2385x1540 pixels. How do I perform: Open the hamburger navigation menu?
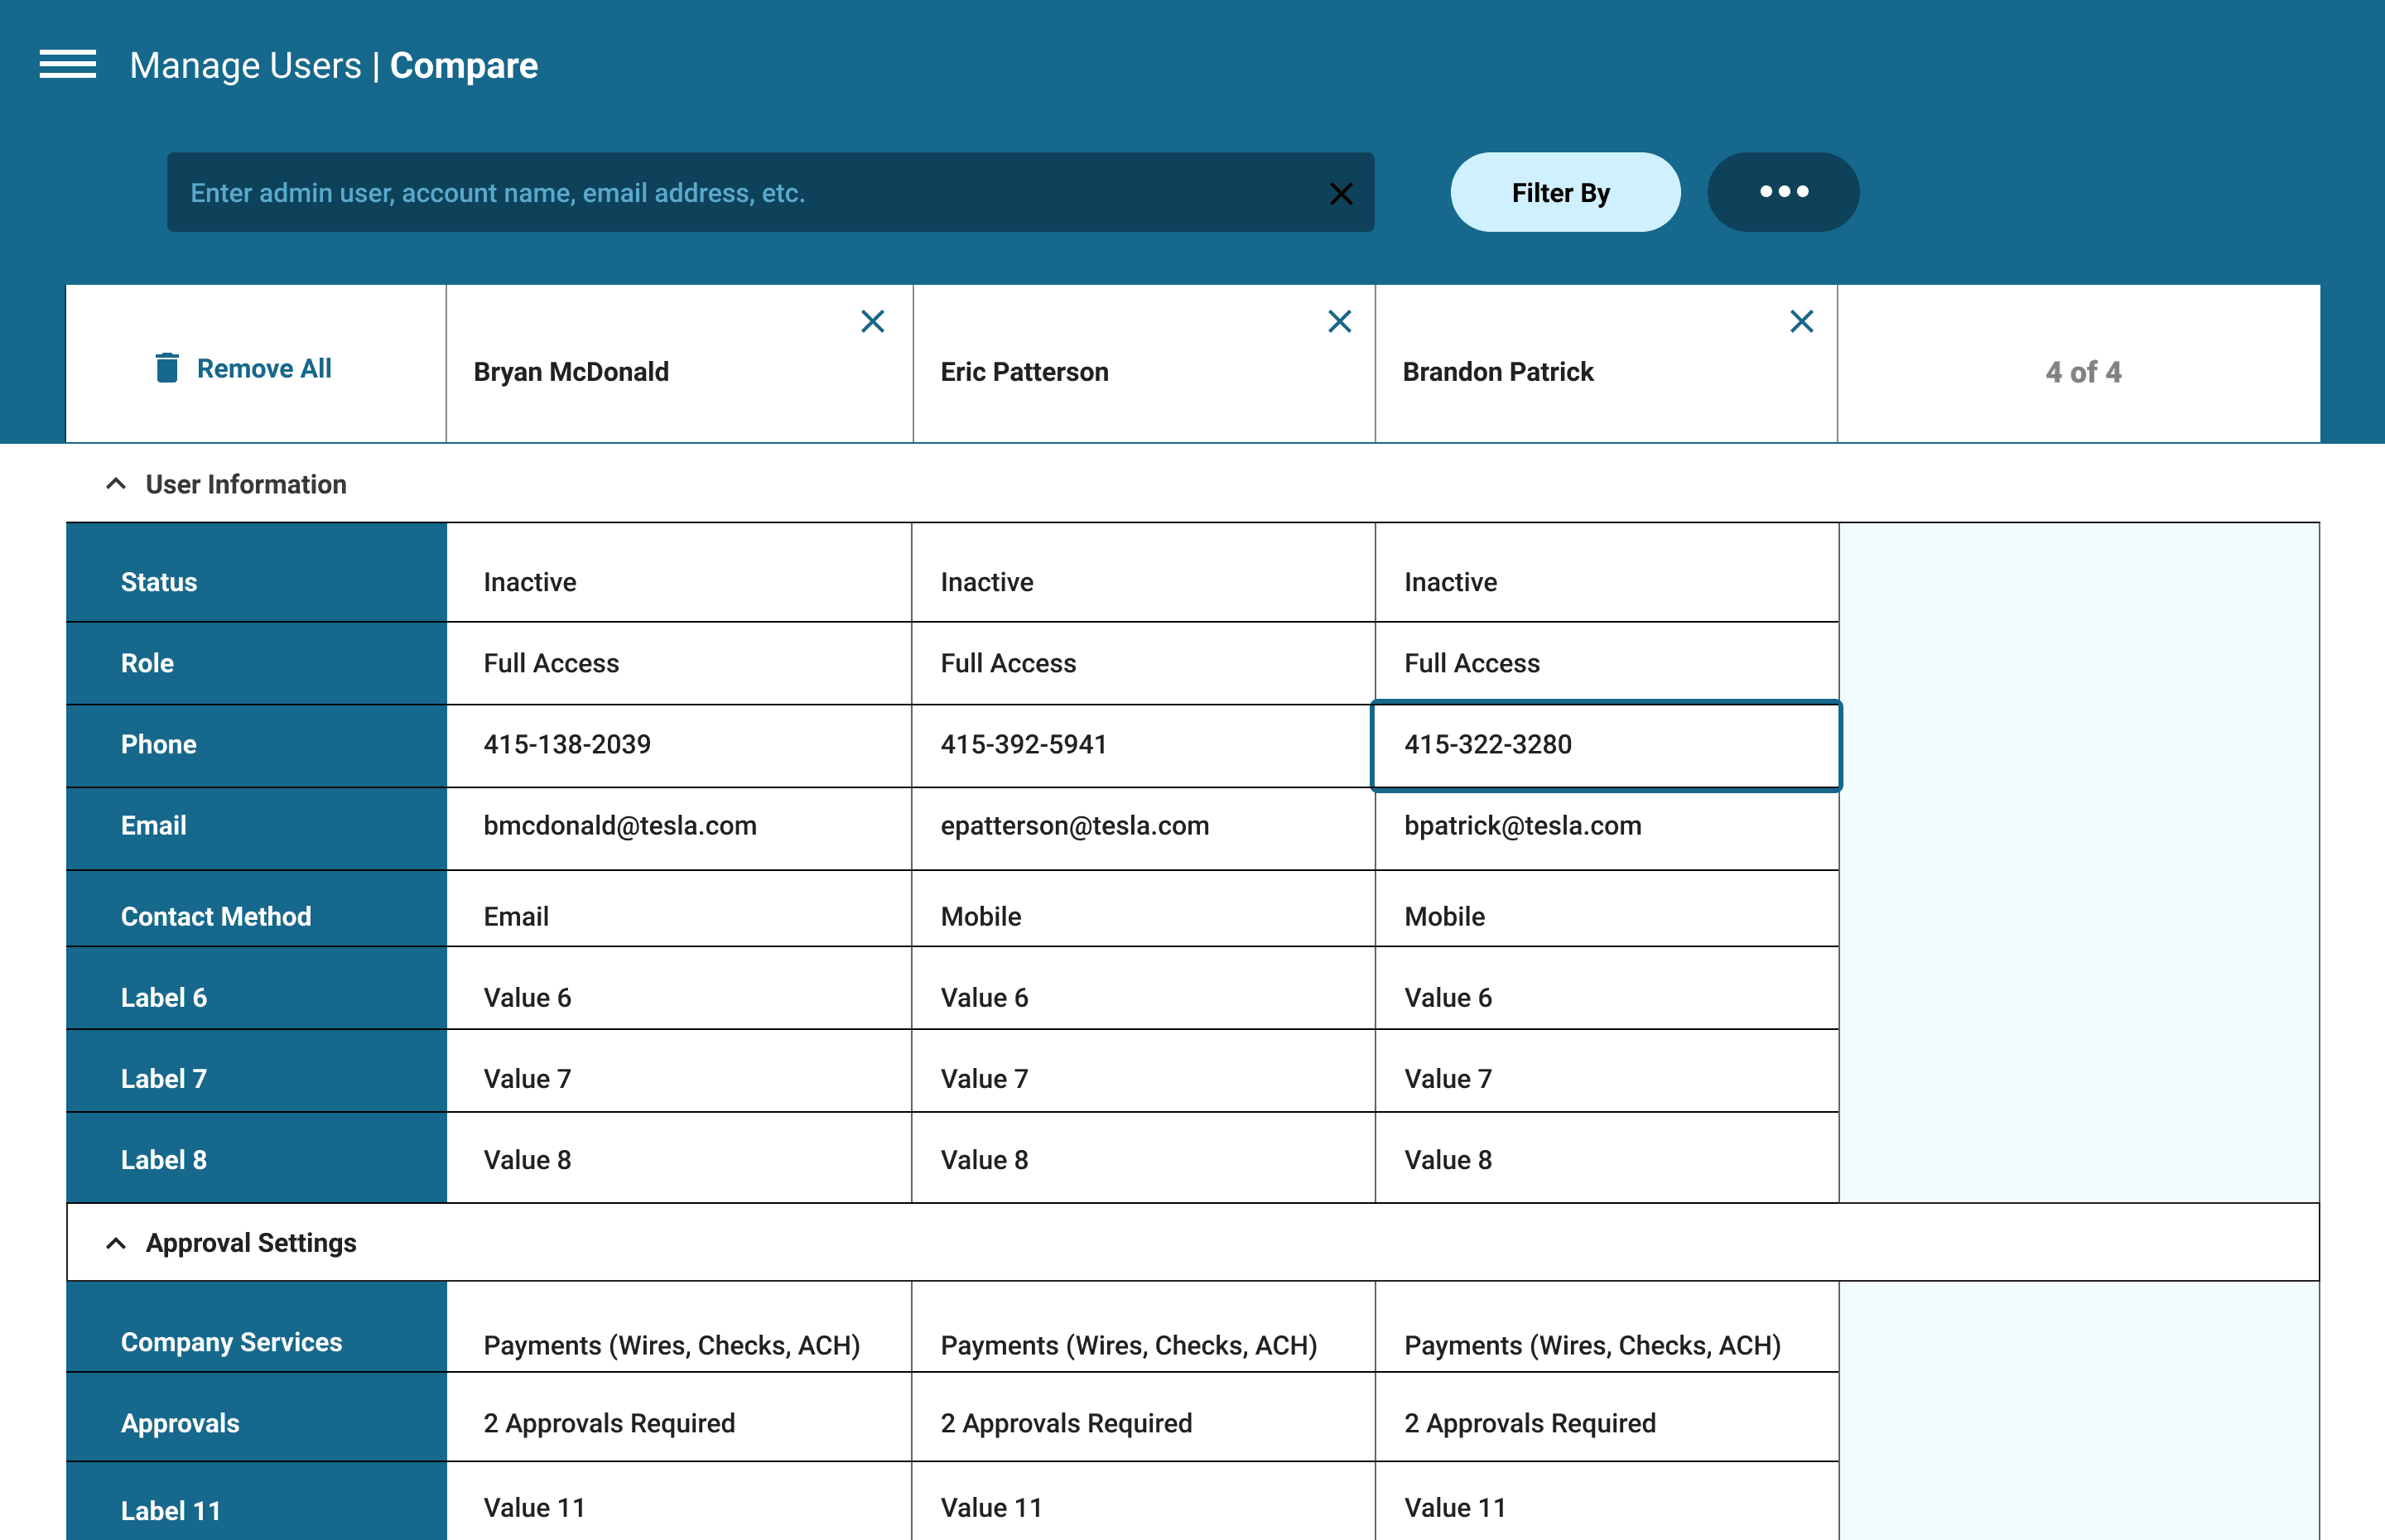coord(68,64)
